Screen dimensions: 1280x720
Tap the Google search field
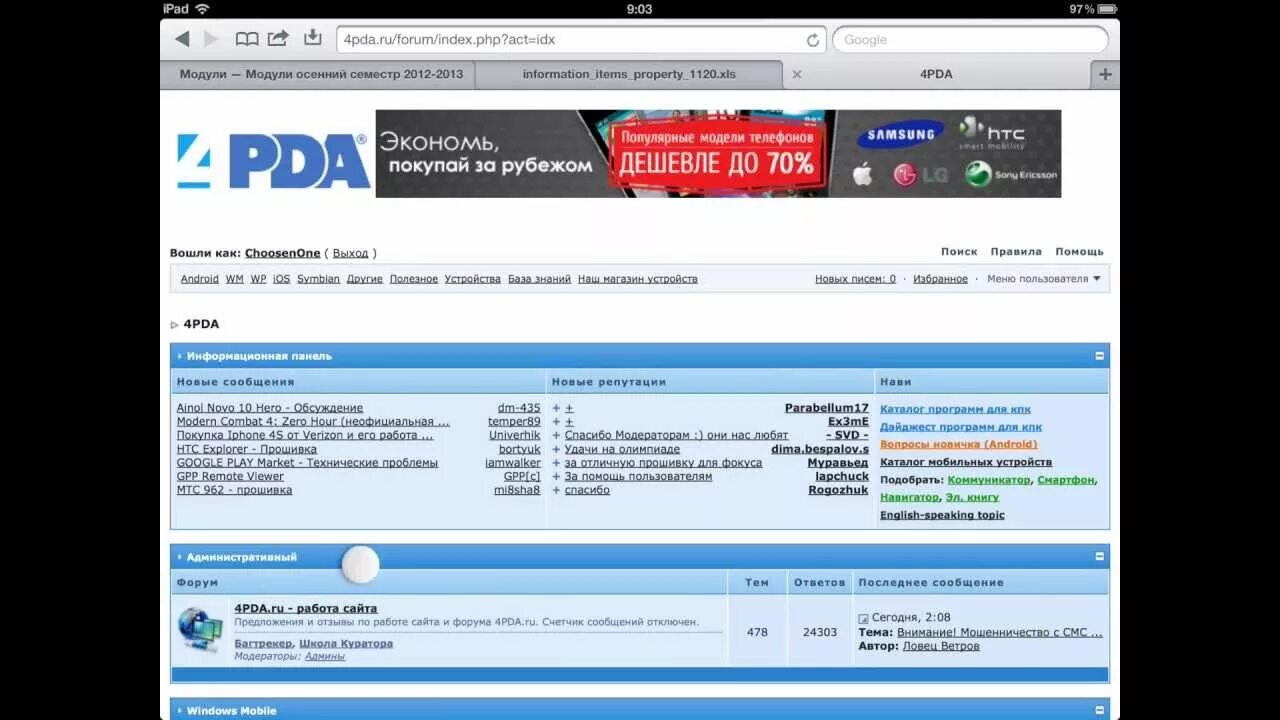(970, 40)
